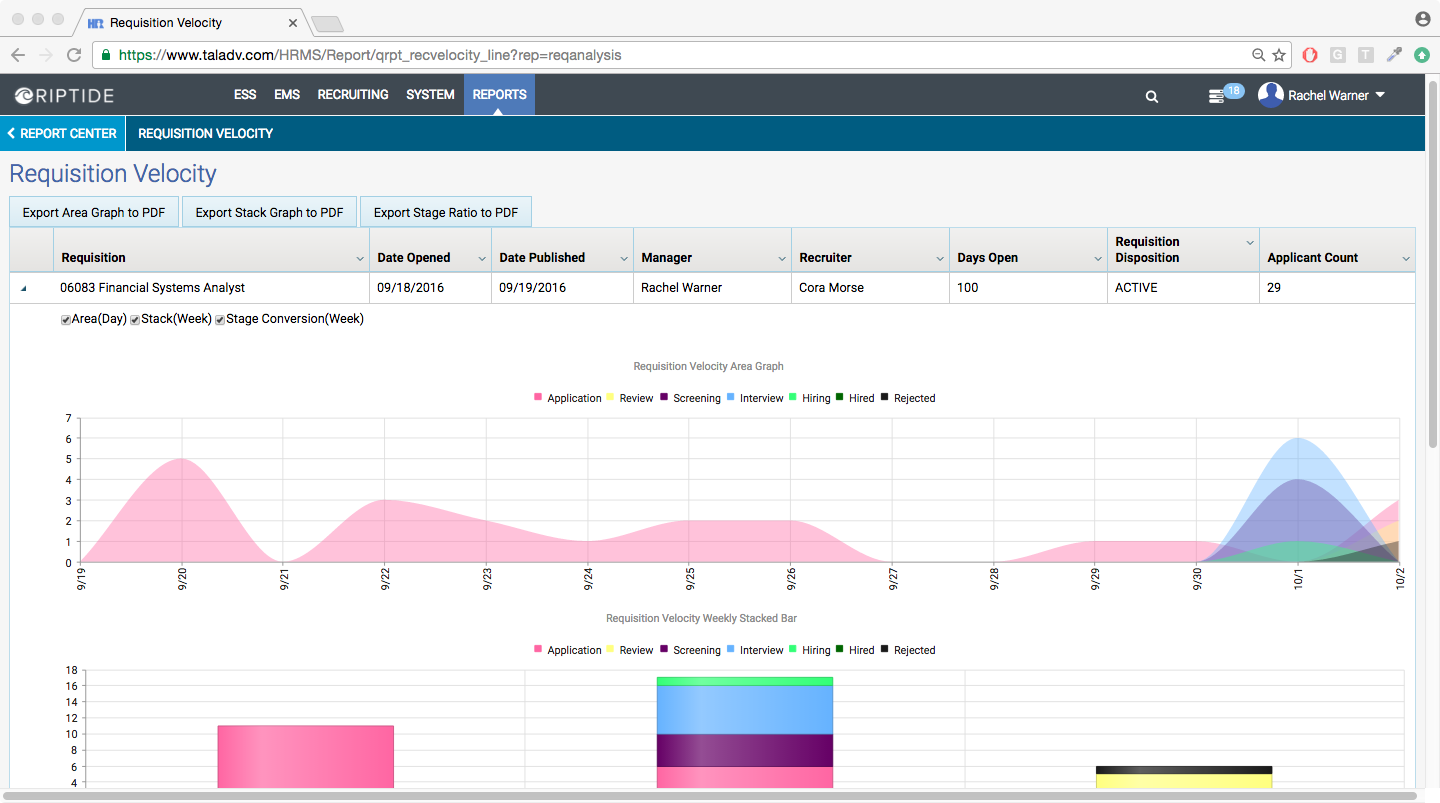Viewport: 1440px width, 803px height.
Task: Collapse the 06083 Financial Systems Analyst row
Action: coord(24,289)
